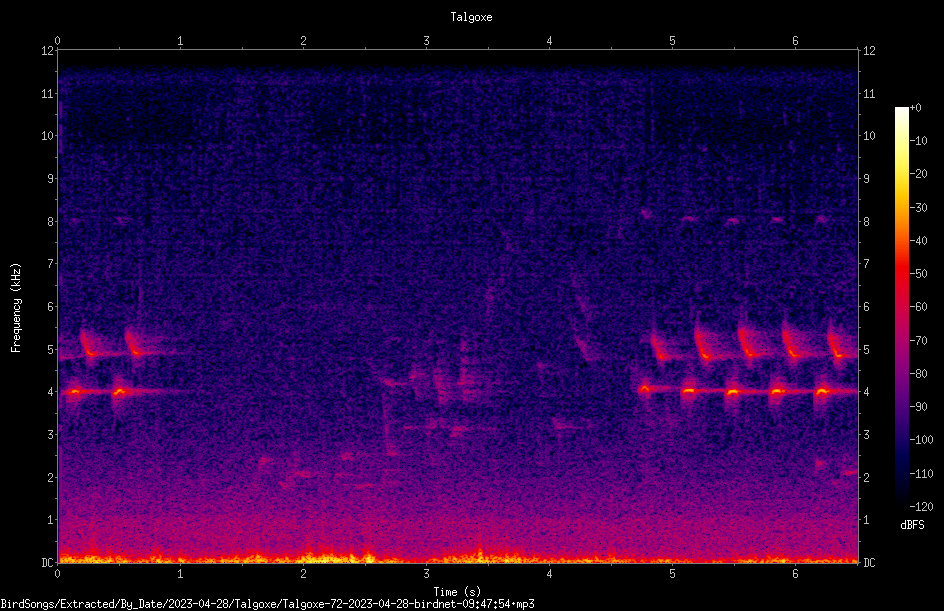The height and width of the screenshot is (611, 944).
Task: Click the faint 8 kHz harmonic near 5 seconds
Action: pyautogui.click(x=646, y=212)
